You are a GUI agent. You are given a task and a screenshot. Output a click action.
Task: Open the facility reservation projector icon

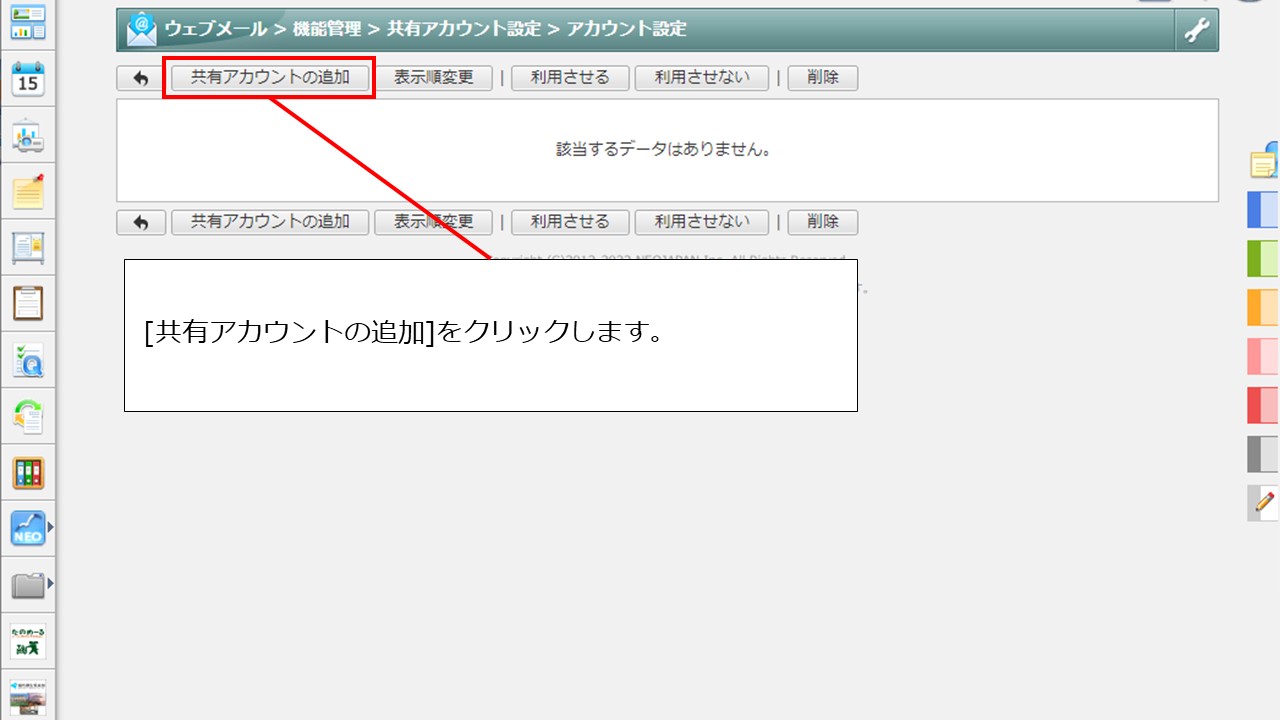(28, 135)
